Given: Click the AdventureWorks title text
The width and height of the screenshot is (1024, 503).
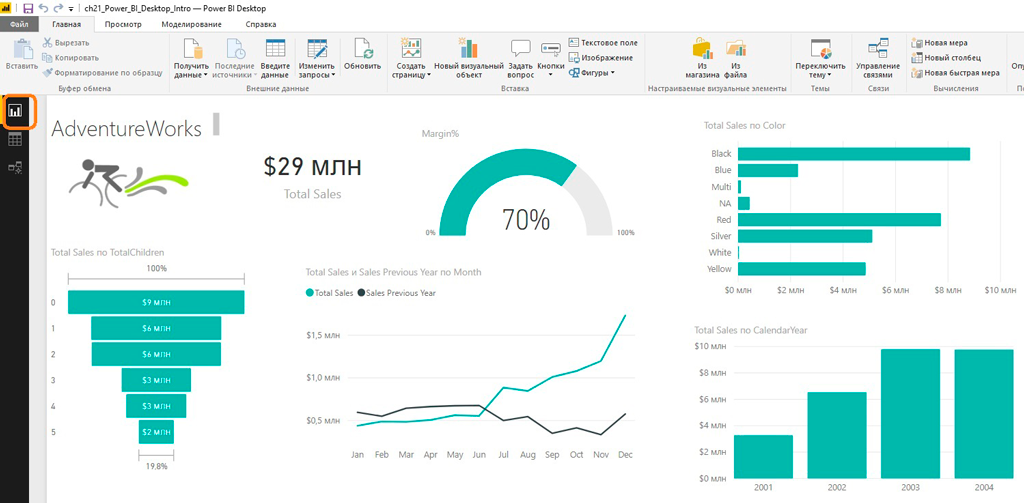Looking at the screenshot, I should pos(127,129).
